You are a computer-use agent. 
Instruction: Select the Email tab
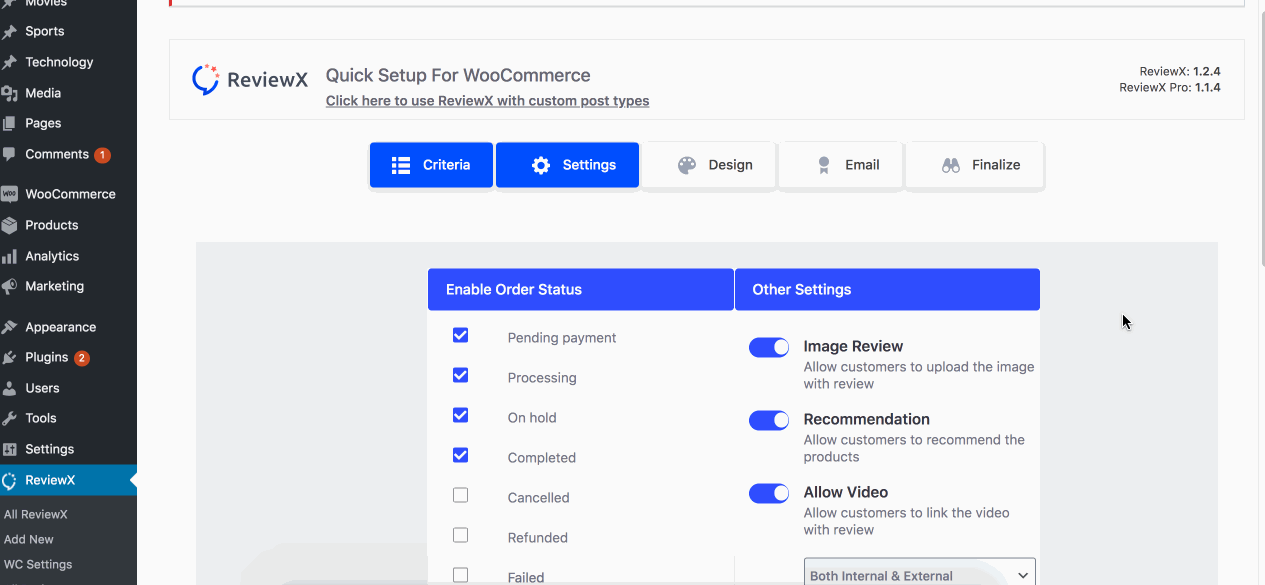(841, 165)
